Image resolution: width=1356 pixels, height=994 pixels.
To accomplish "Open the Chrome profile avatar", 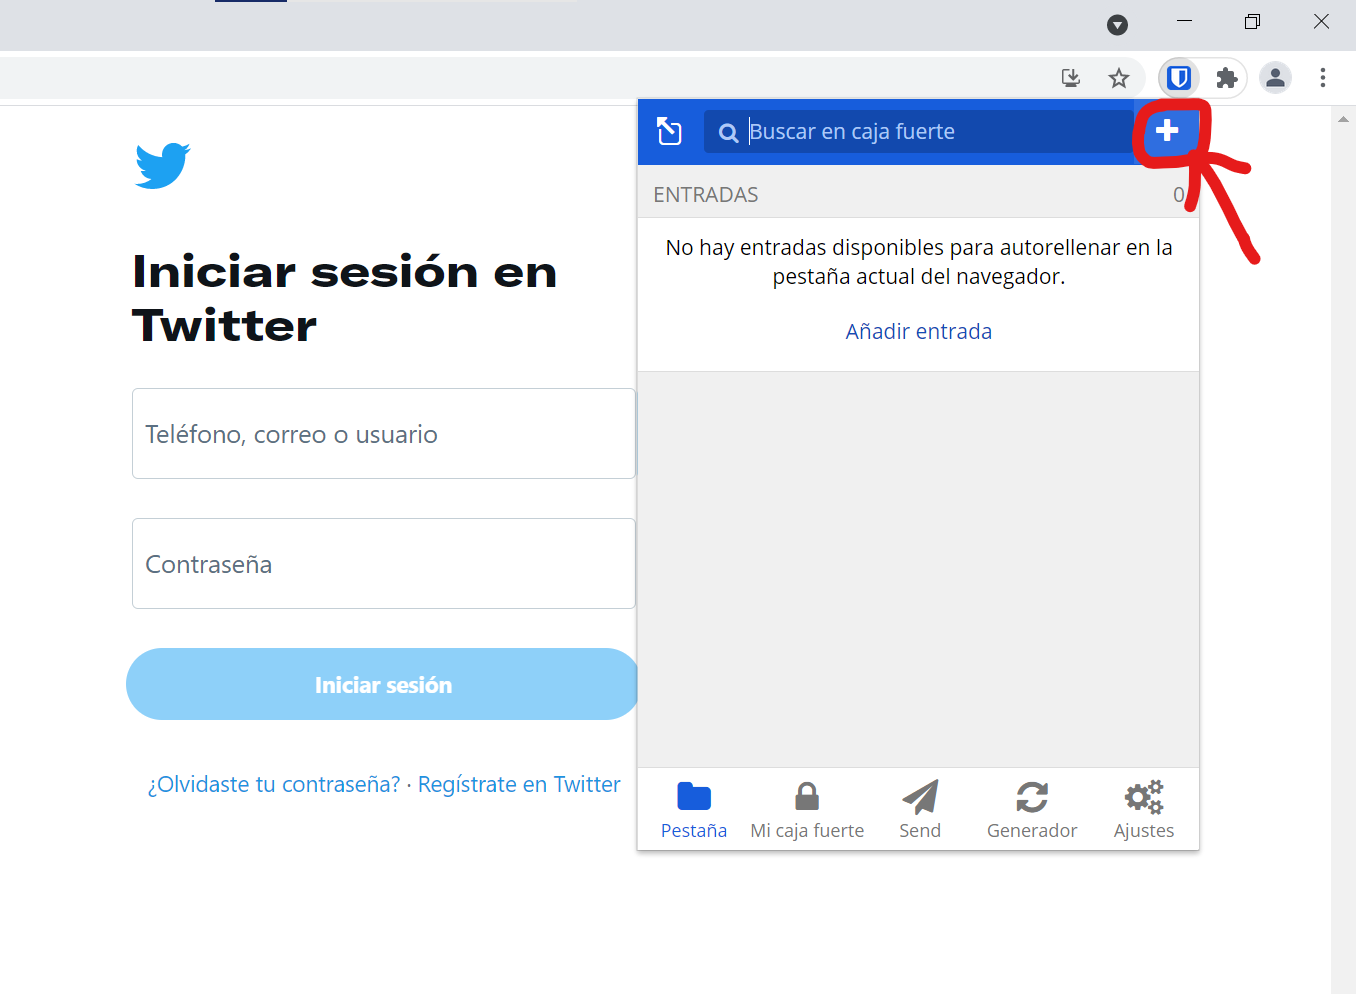I will (1275, 77).
